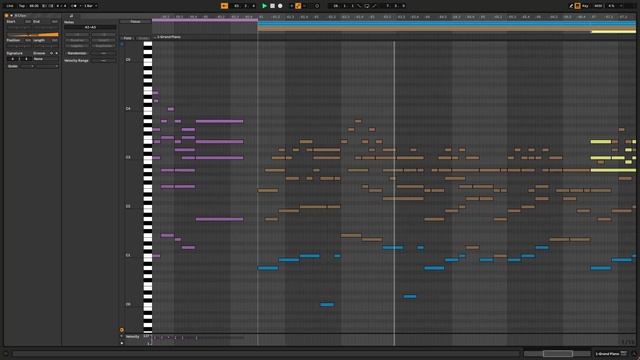The width and height of the screenshot is (640, 360).
Task: Toggle the Scale switch in clip panel
Action: pos(13,66)
